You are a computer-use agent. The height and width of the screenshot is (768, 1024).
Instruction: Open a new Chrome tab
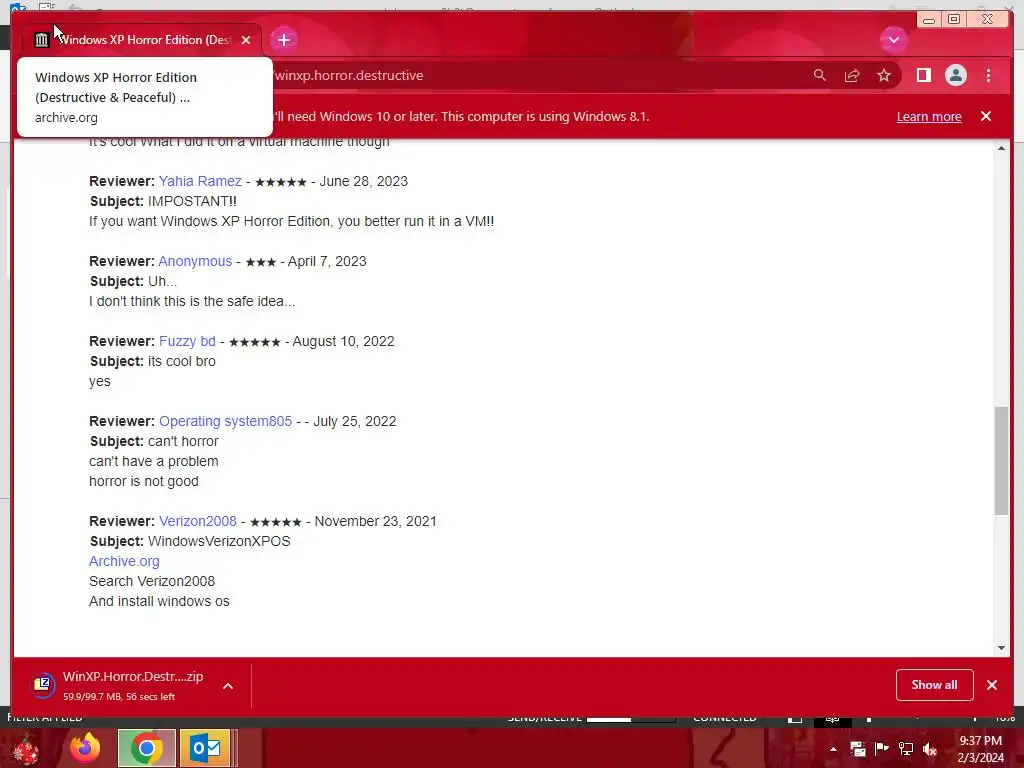point(283,40)
